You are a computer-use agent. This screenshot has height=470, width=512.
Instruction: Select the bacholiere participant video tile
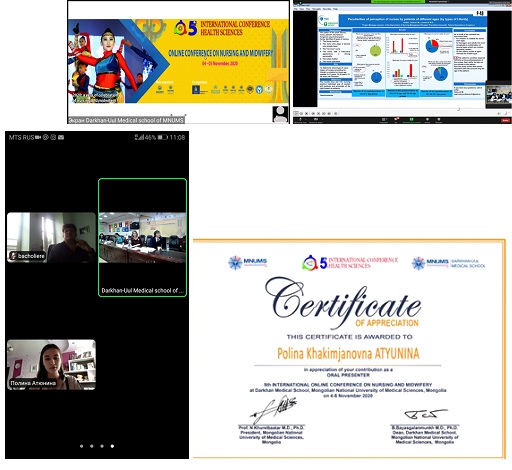point(51,237)
